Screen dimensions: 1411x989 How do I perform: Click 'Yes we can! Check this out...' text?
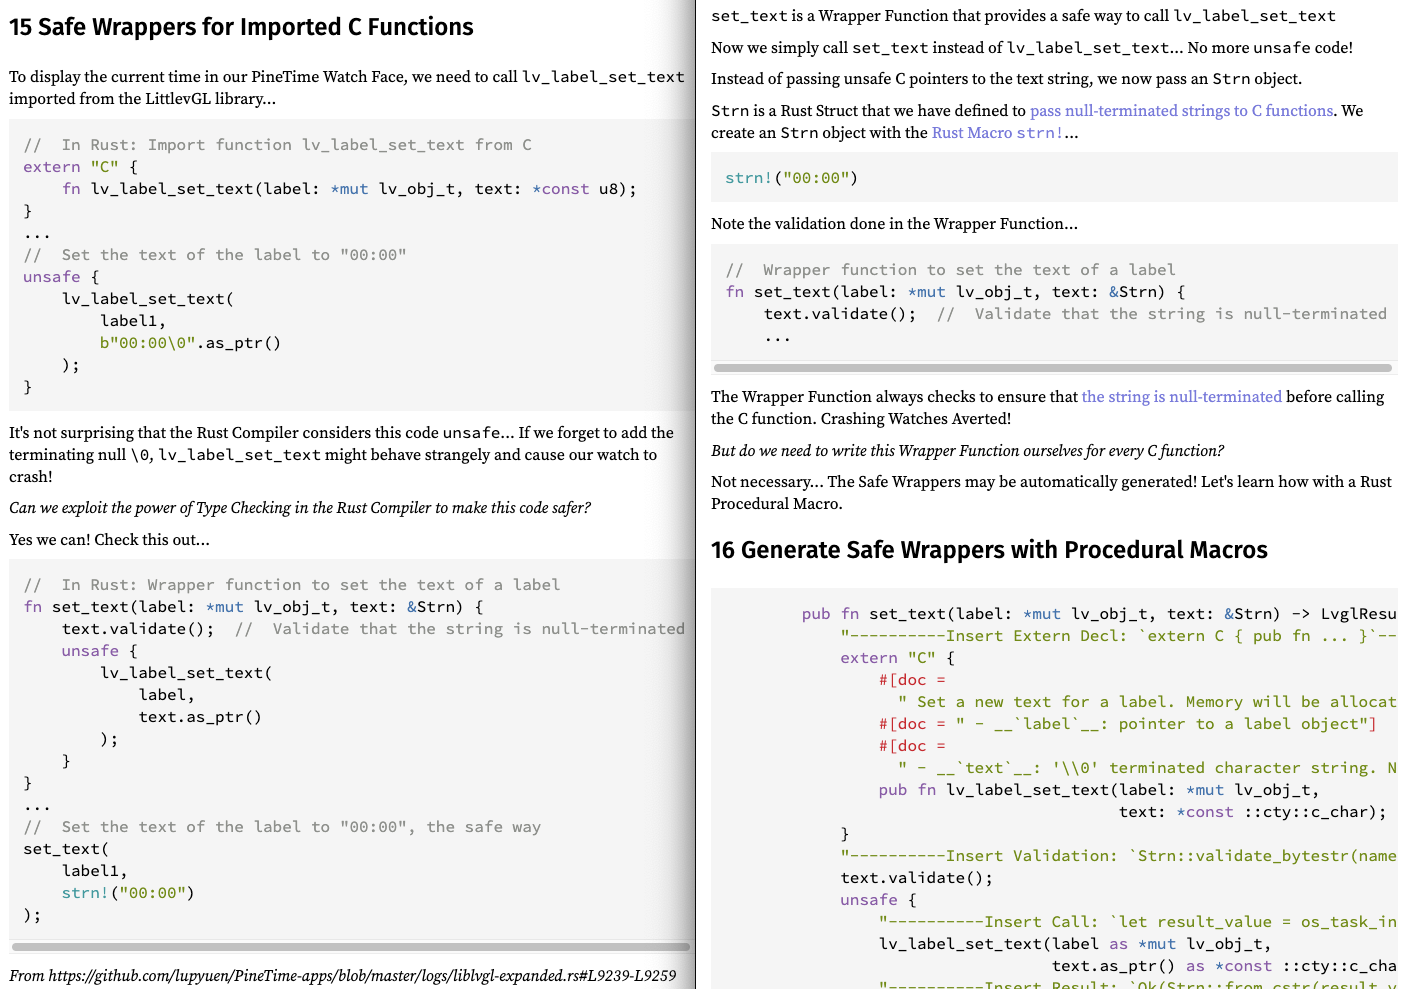click(109, 540)
